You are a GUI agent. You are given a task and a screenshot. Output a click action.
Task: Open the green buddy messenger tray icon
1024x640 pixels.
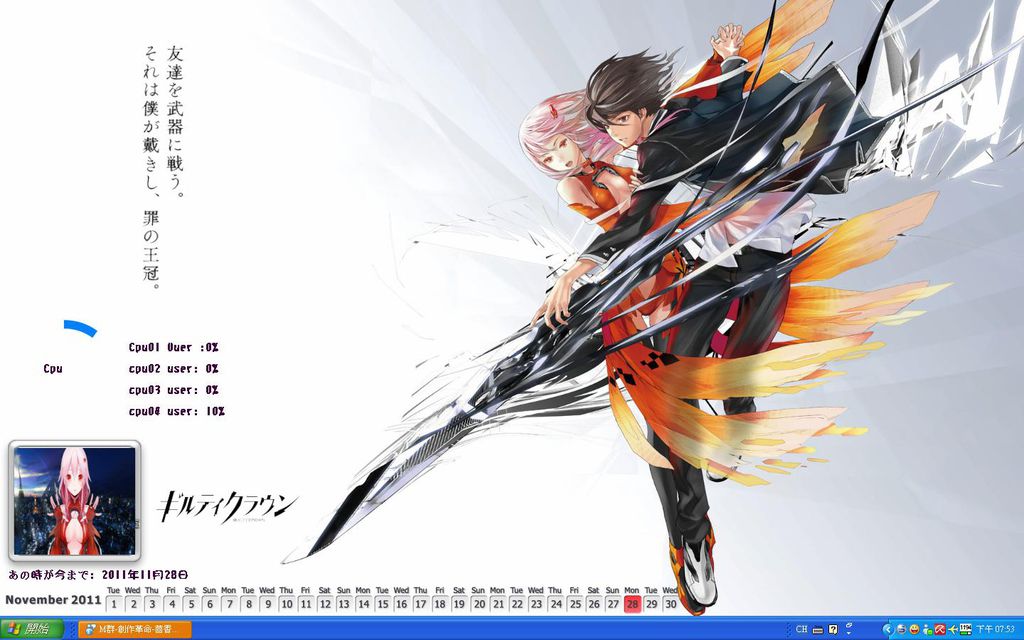click(925, 630)
